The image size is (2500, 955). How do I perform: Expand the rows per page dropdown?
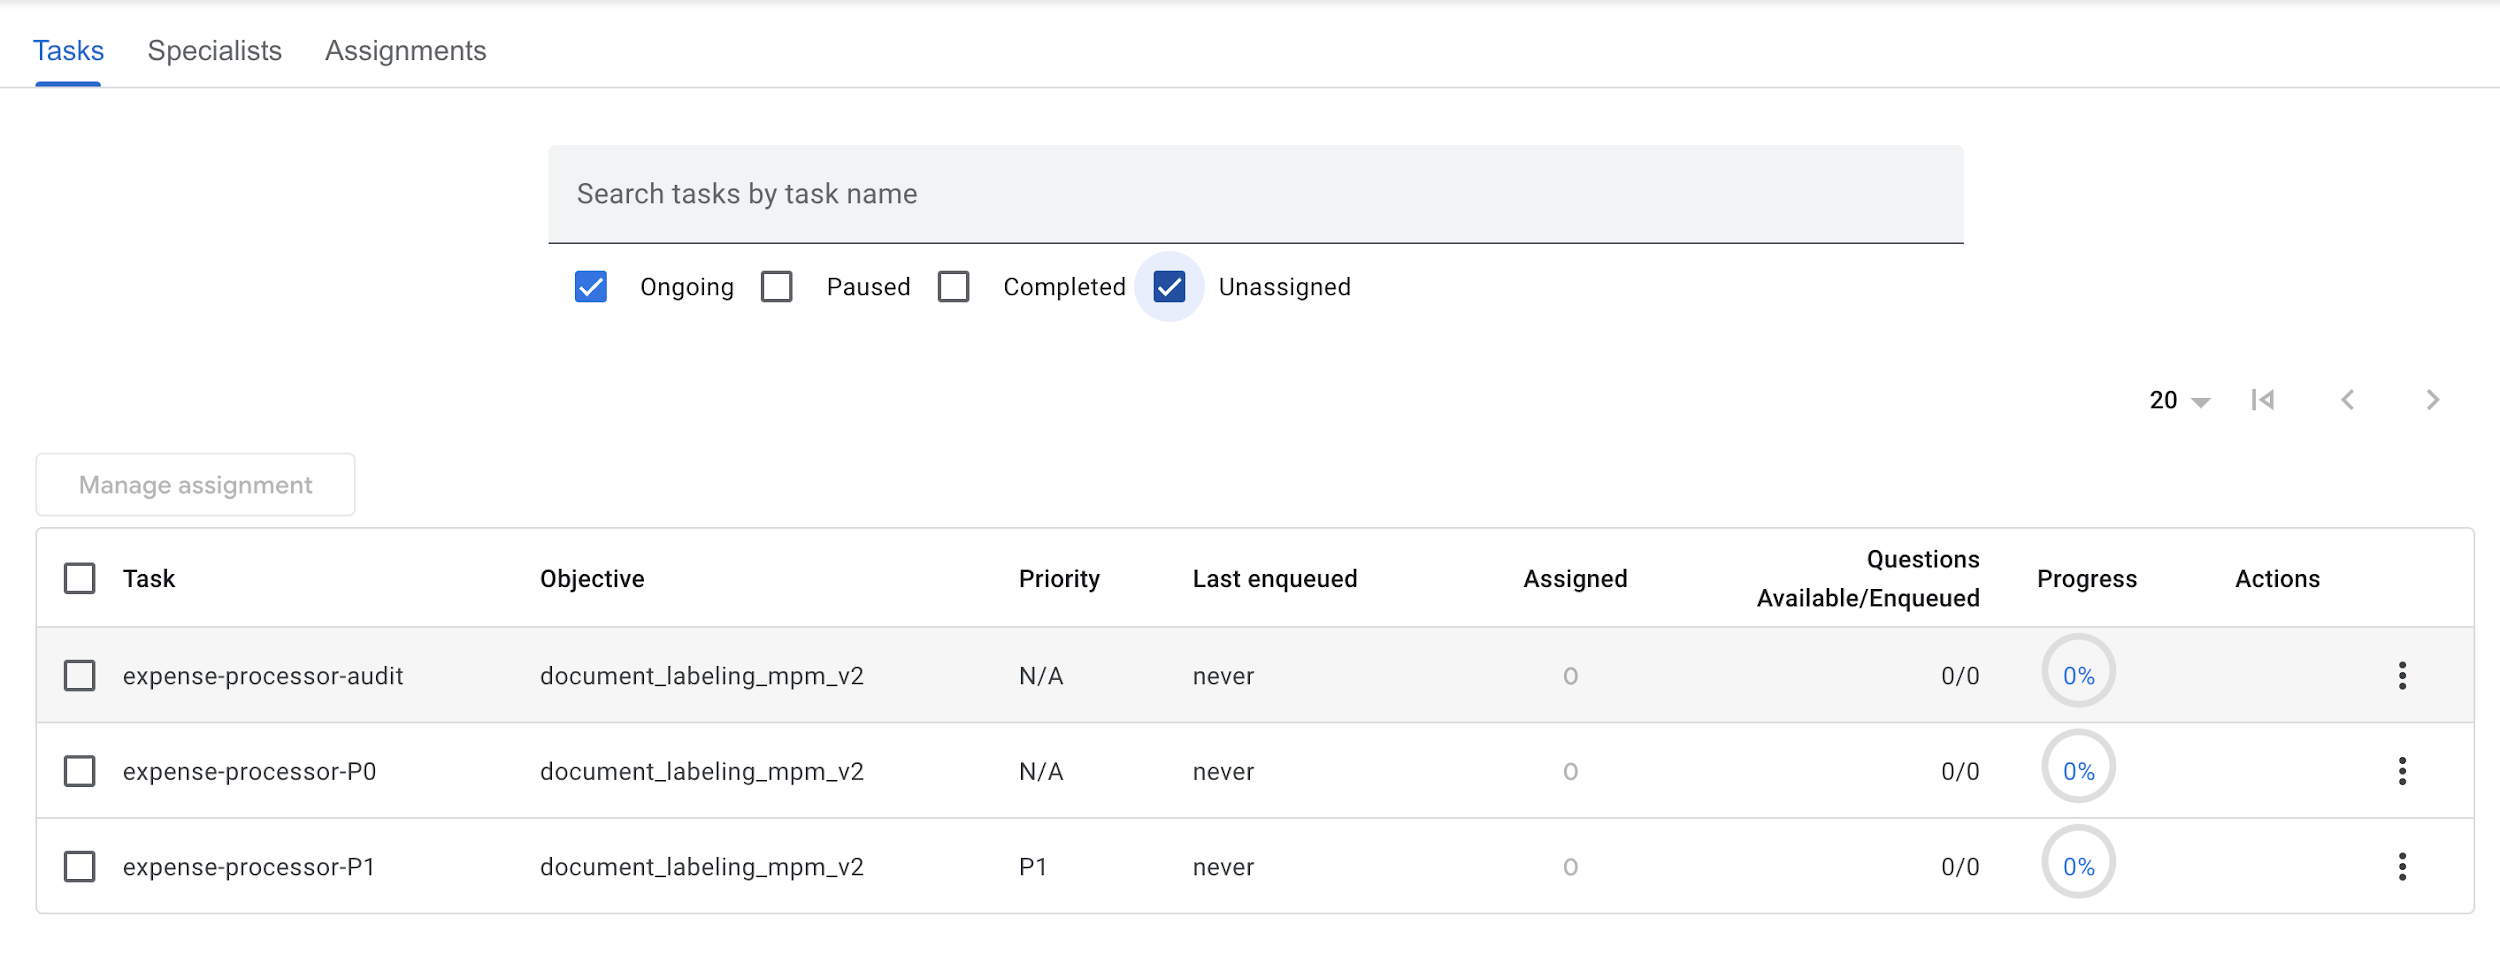[x=2179, y=400]
